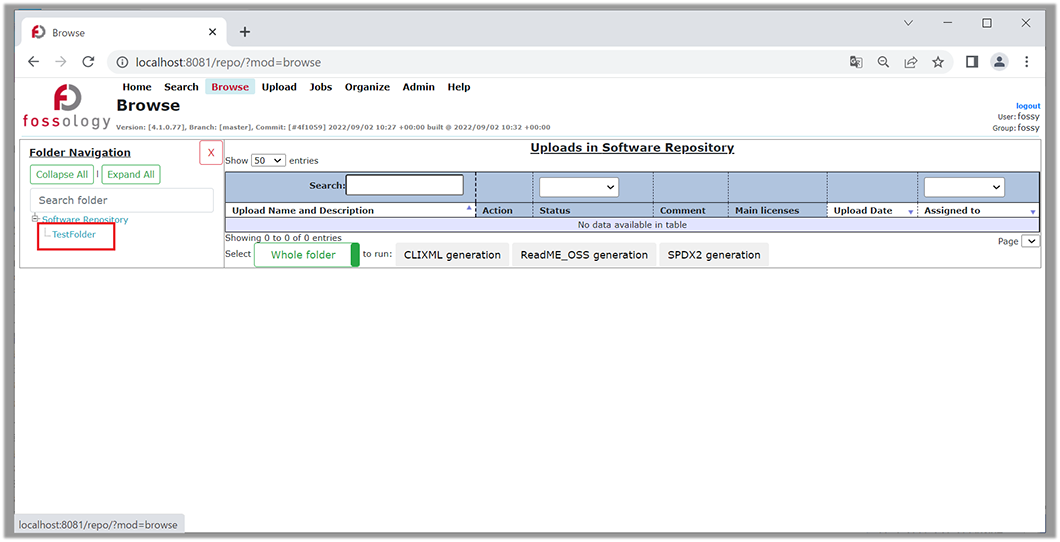Screen dimensions: 1060x542
Task: Go back using browser back arrow
Action: (x=33, y=62)
